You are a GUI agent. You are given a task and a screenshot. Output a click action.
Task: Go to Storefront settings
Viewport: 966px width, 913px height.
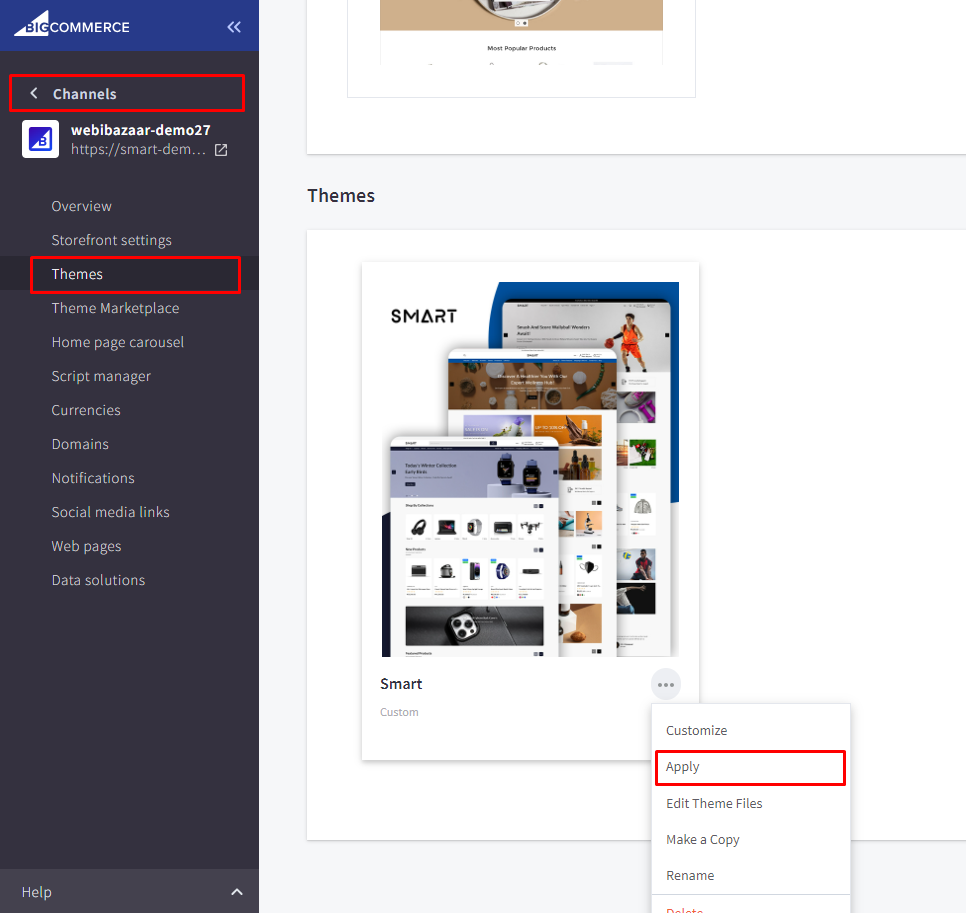pos(112,240)
